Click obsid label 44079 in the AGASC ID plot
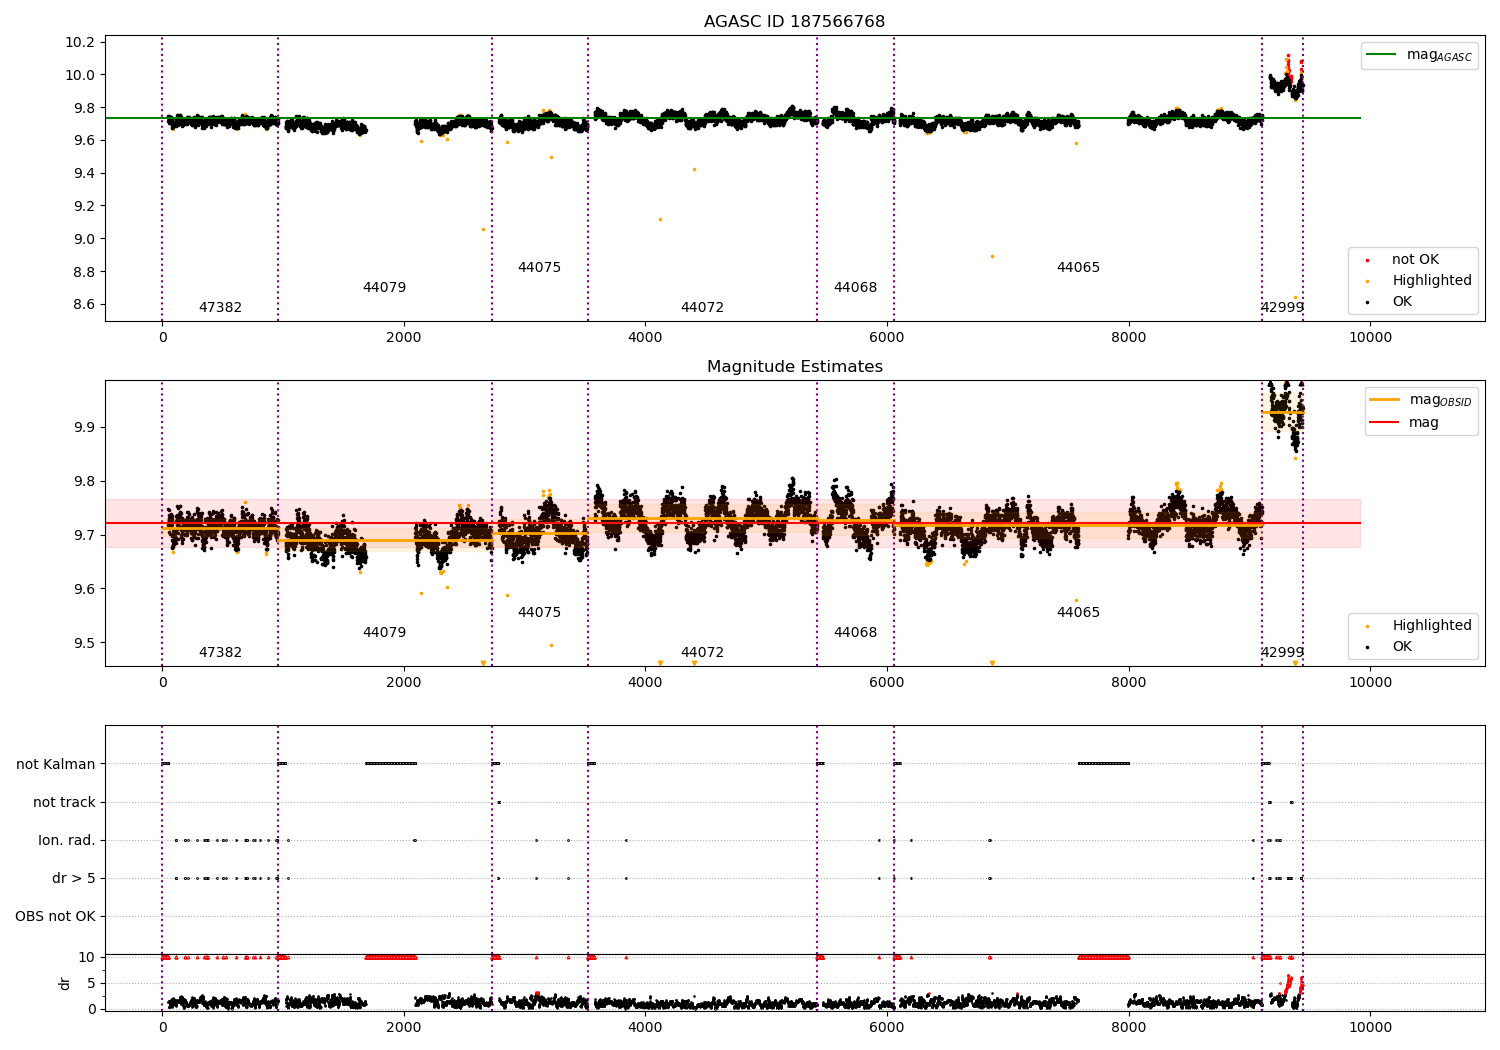The image size is (1500, 1050). point(384,288)
